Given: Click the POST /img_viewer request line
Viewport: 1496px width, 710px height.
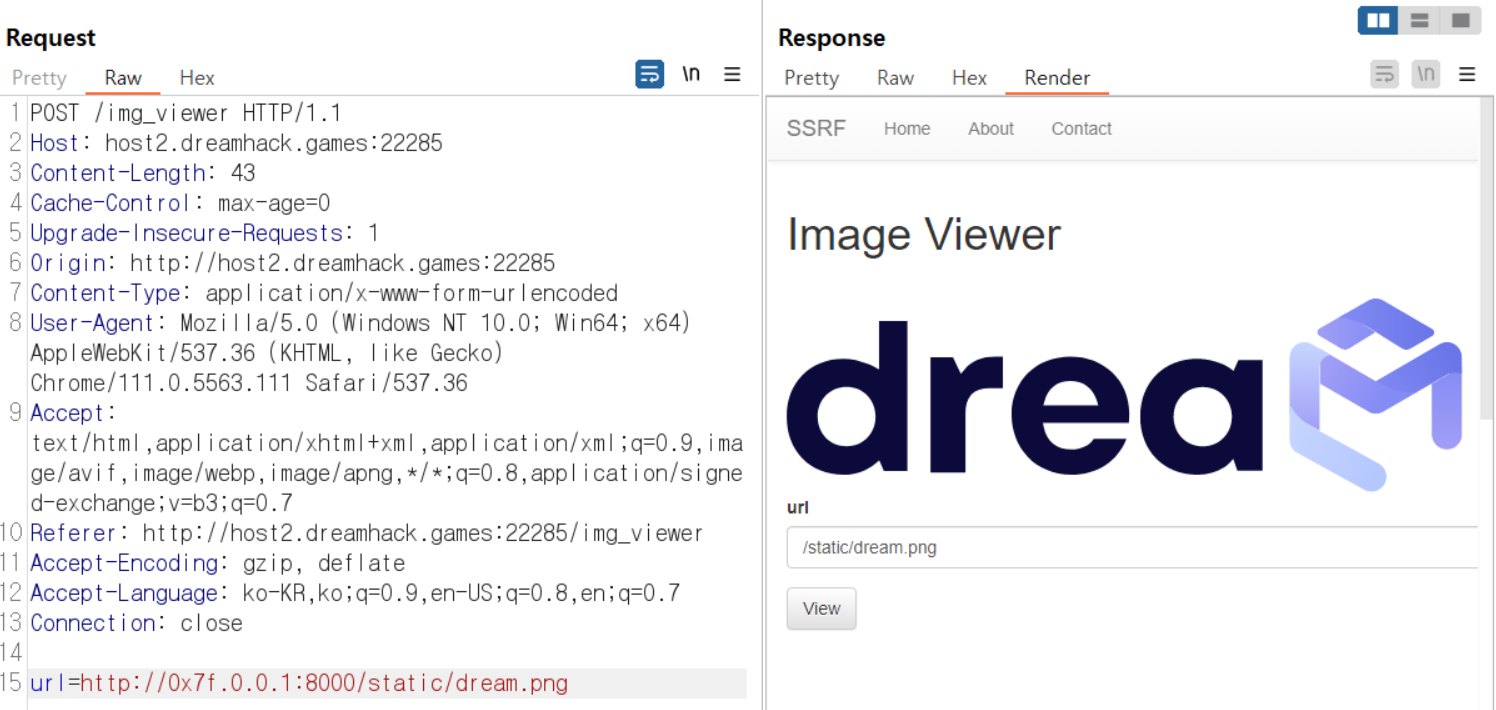Looking at the screenshot, I should point(186,112).
